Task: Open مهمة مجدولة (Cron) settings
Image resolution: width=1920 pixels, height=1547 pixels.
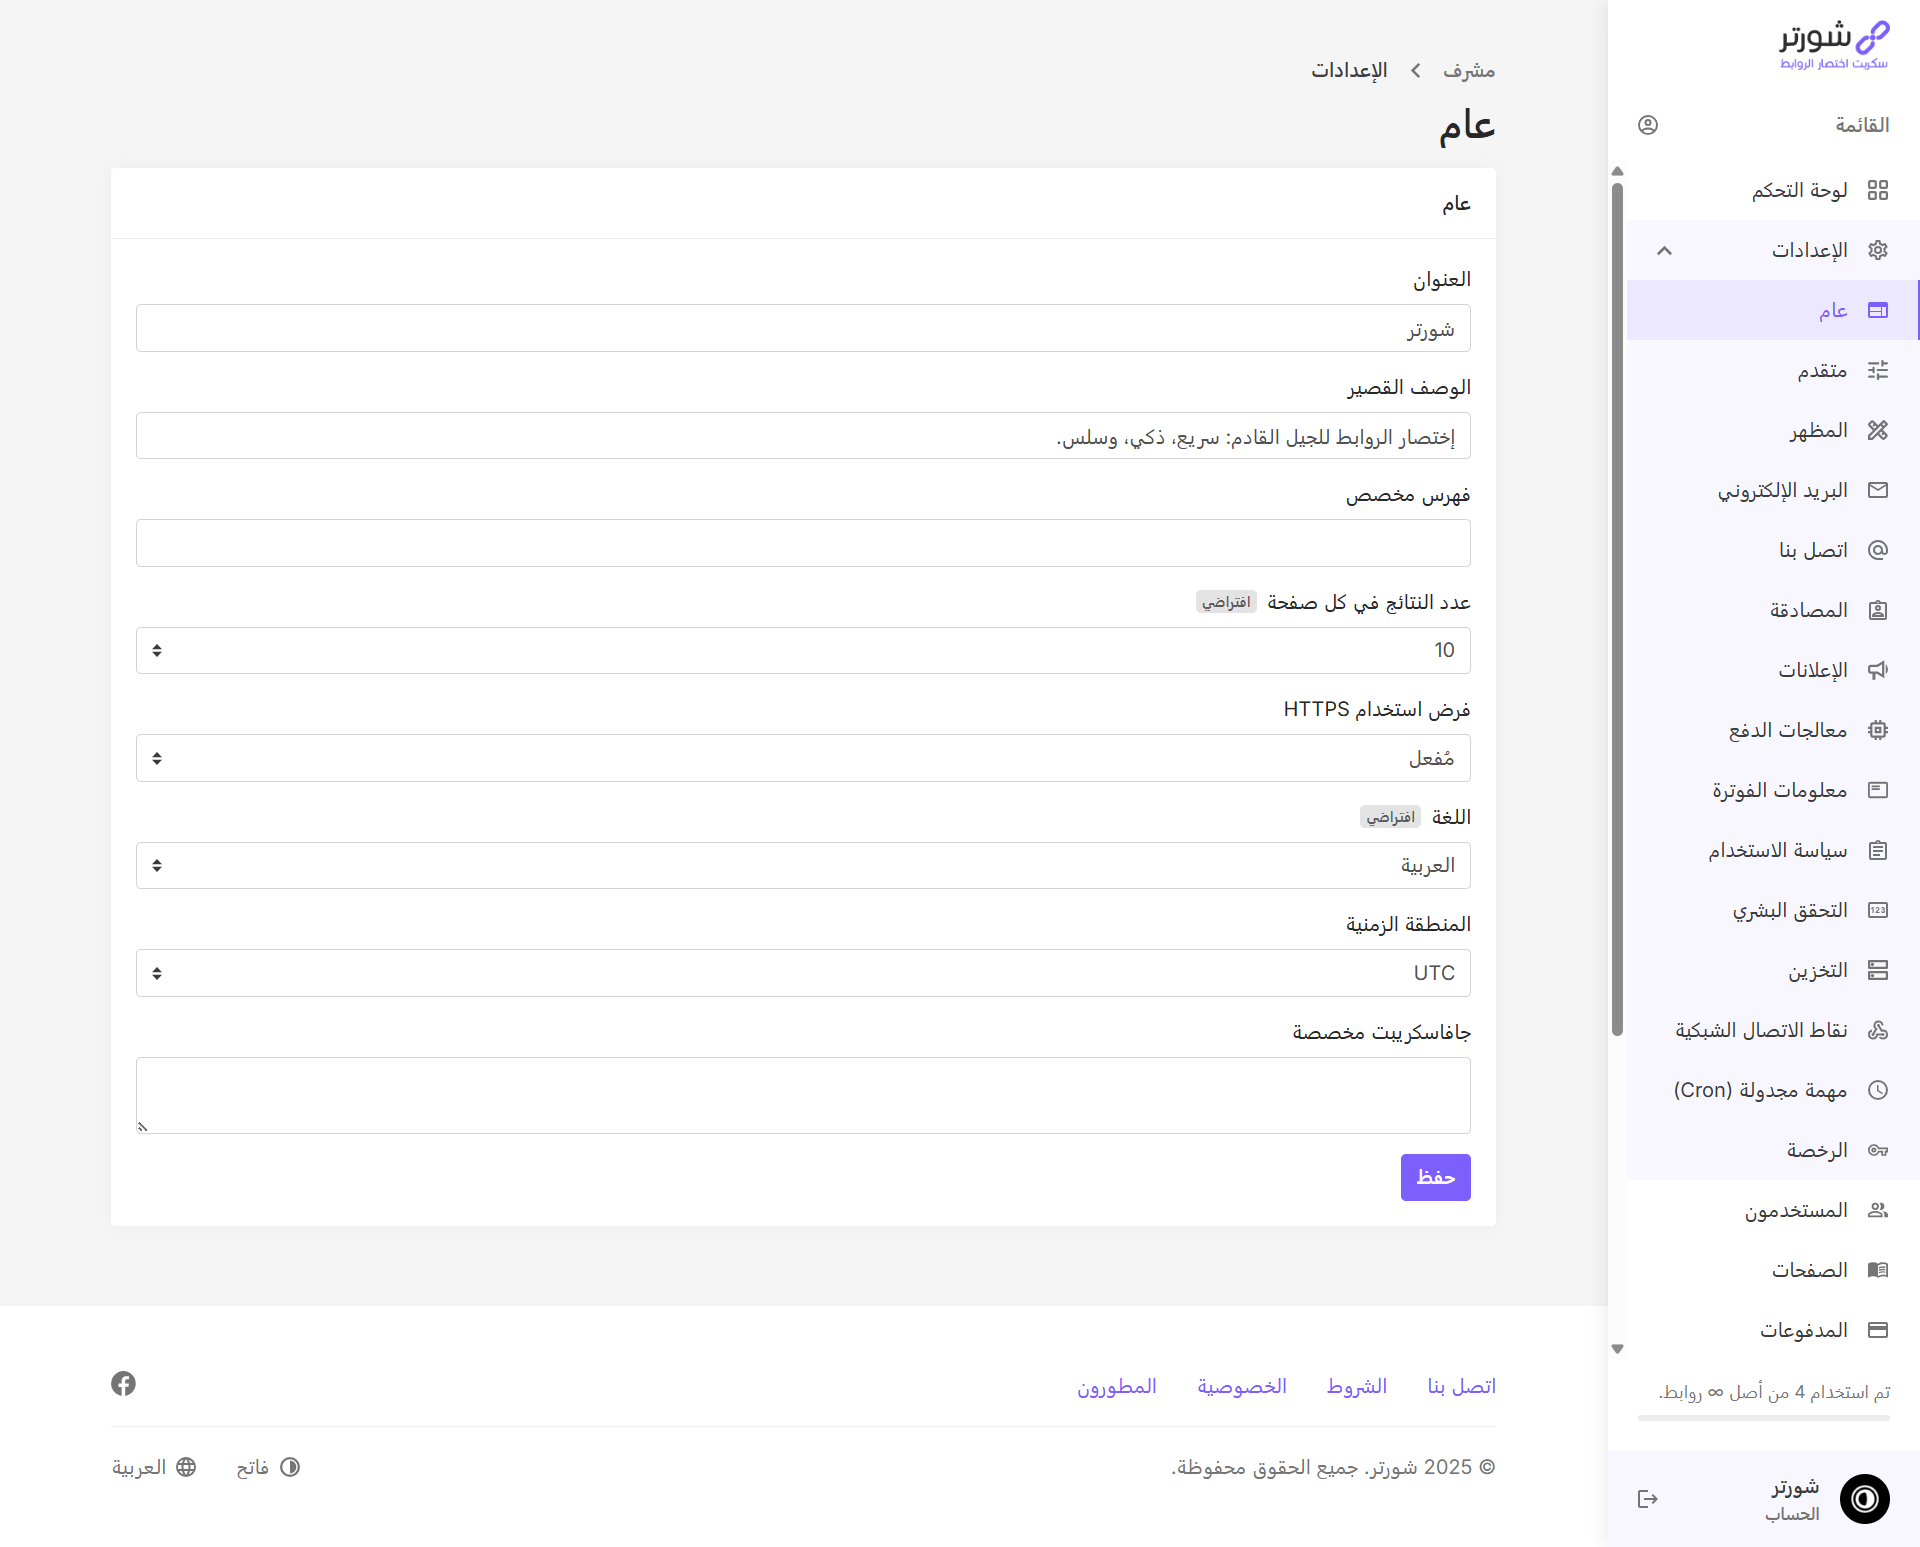Action: (1759, 1090)
